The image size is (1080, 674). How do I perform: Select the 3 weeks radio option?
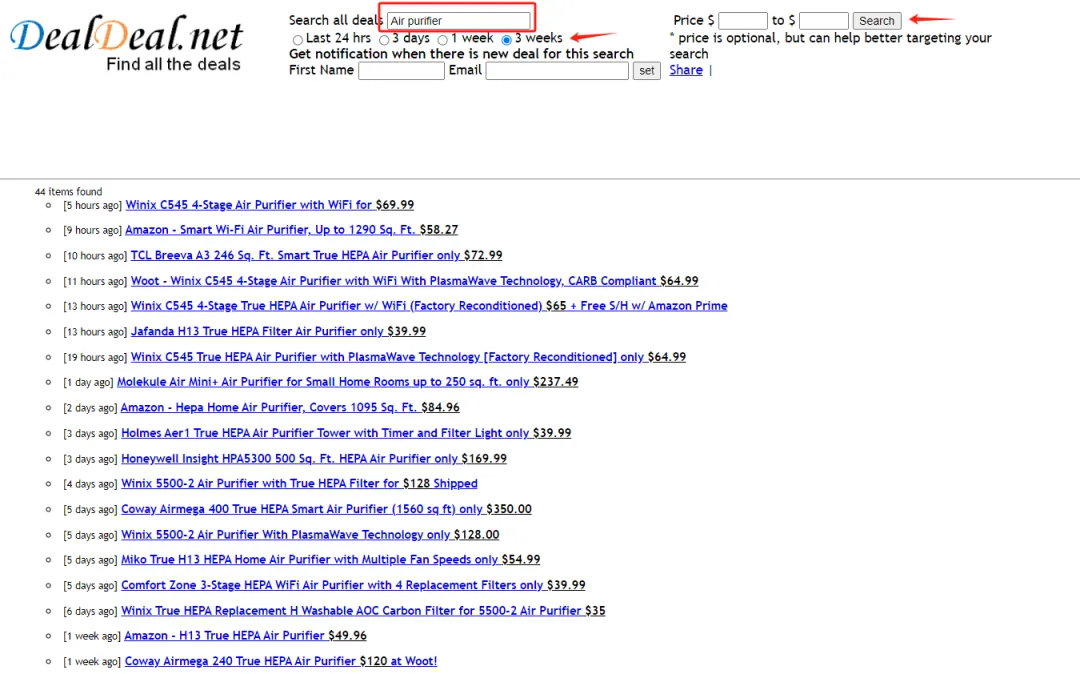pos(507,40)
